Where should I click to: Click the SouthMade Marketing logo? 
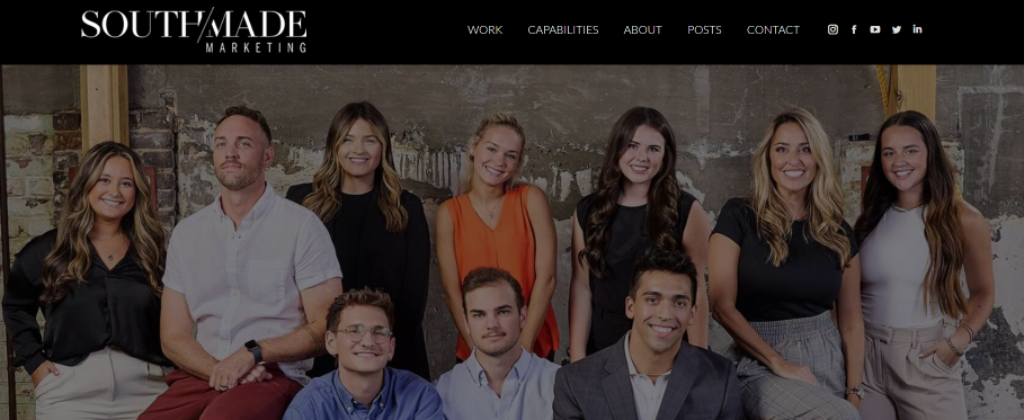[x=194, y=31]
